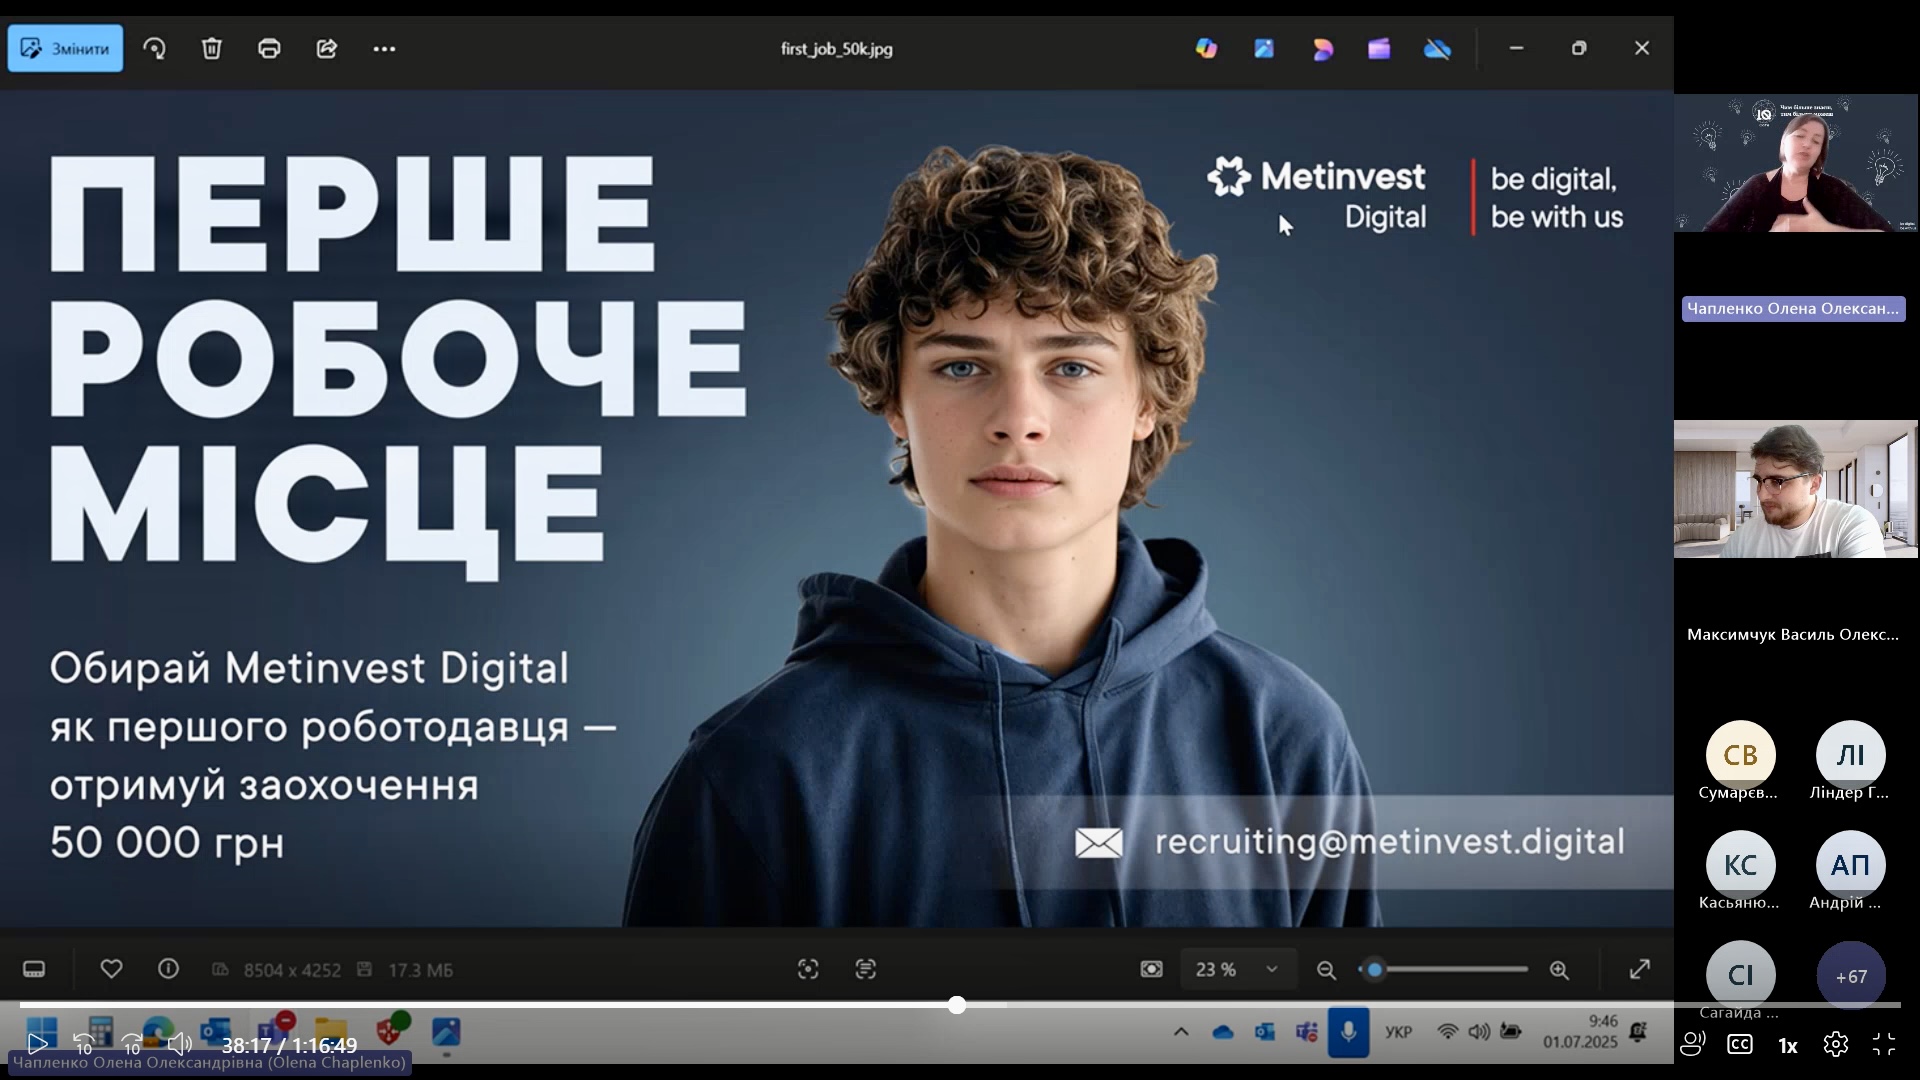Viewport: 1920px width, 1080px height.
Task: Open video player settings gear
Action: point(1836,1045)
